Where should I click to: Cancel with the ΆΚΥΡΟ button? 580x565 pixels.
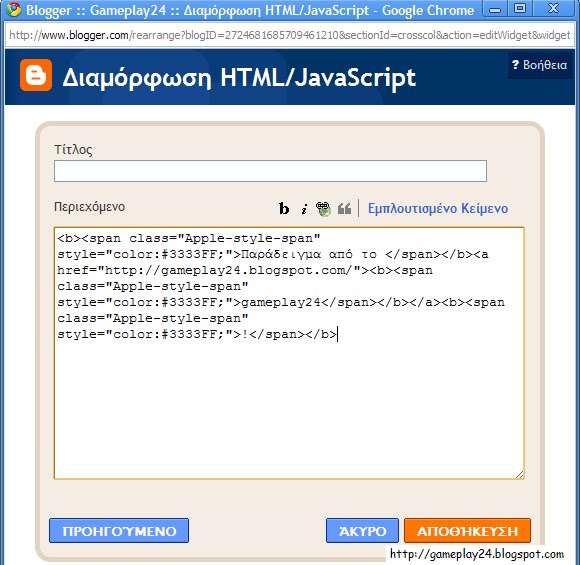(362, 531)
